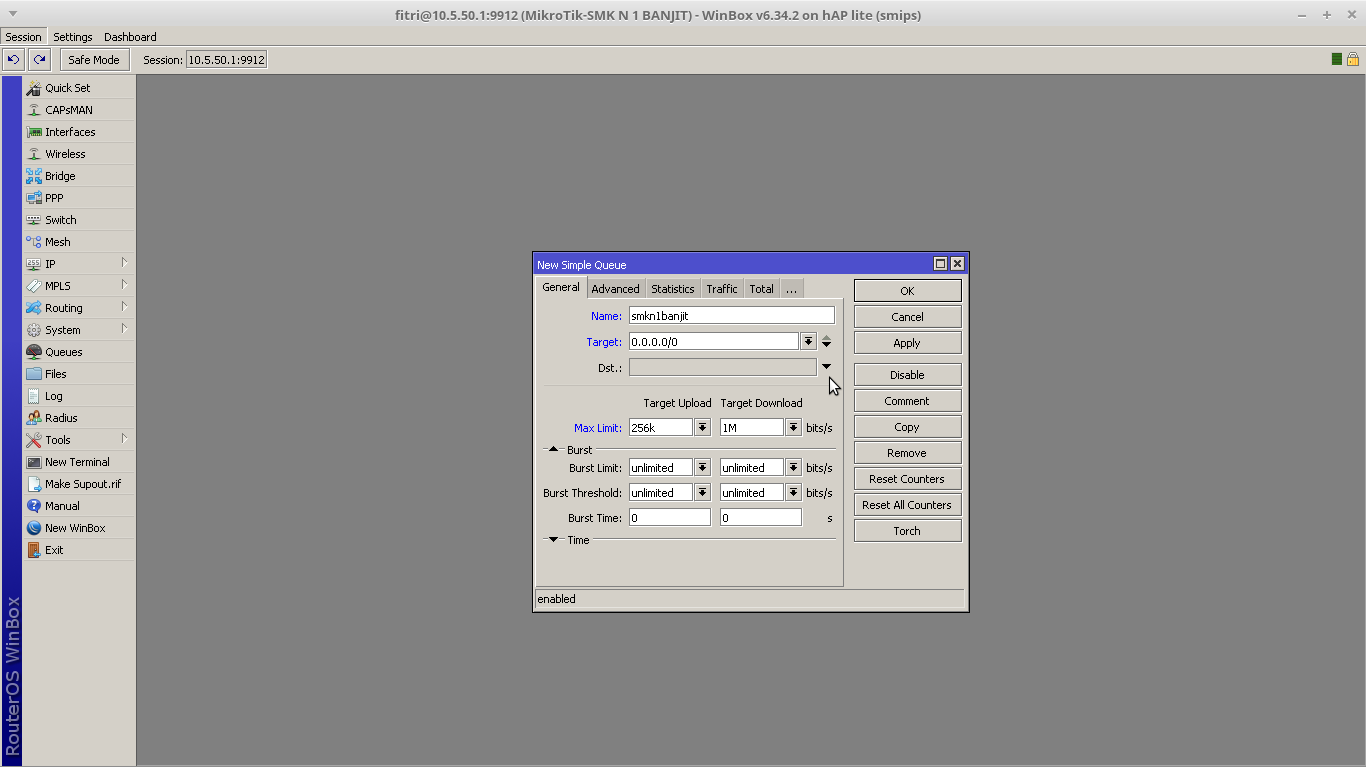1366x767 pixels.
Task: Open the MPLS submenu
Action: tap(78, 286)
